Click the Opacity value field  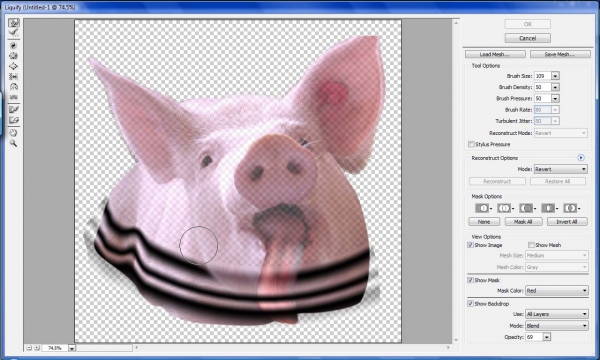[534, 337]
